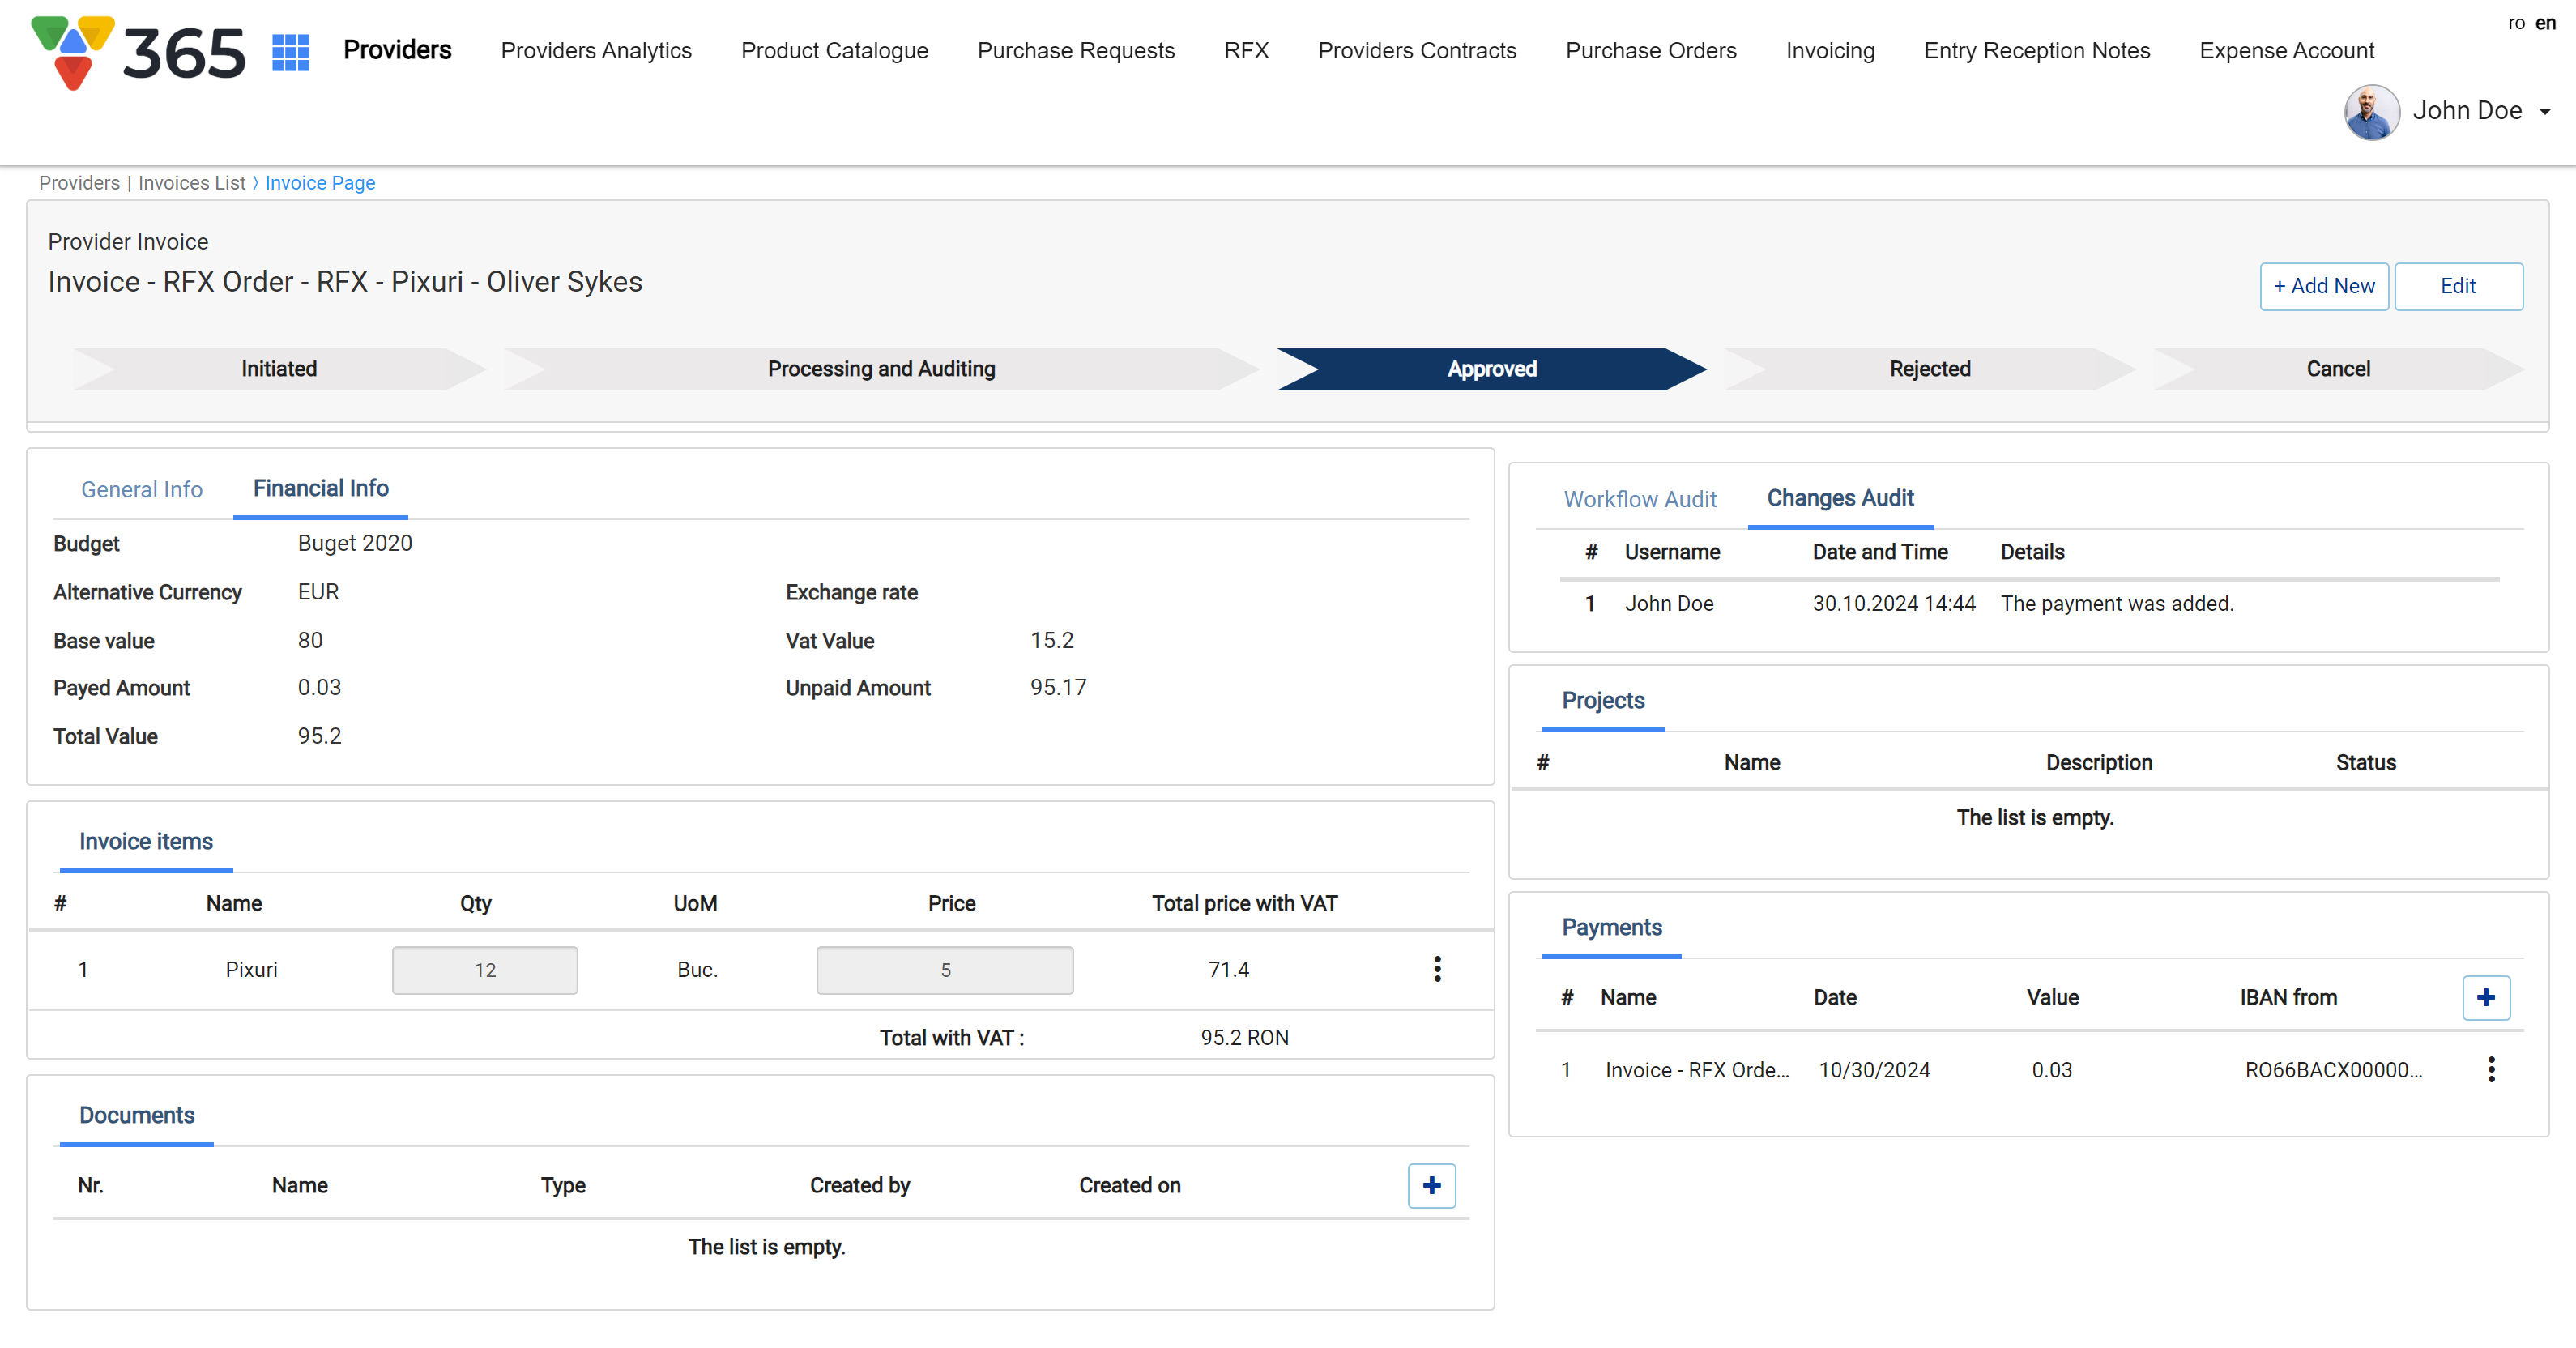
Task: Open the Pixuri item three-dot menu
Action: (1437, 969)
